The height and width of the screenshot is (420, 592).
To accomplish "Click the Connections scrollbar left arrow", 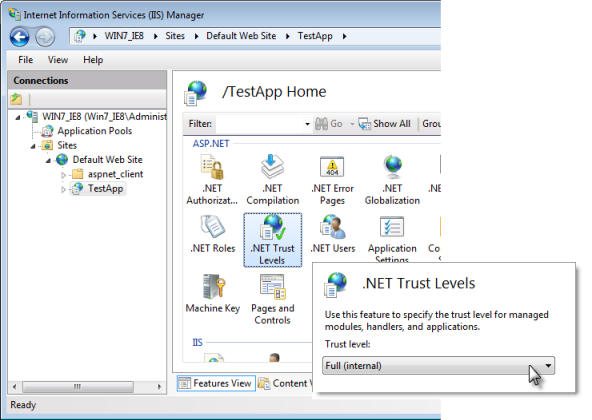I will coord(15,387).
